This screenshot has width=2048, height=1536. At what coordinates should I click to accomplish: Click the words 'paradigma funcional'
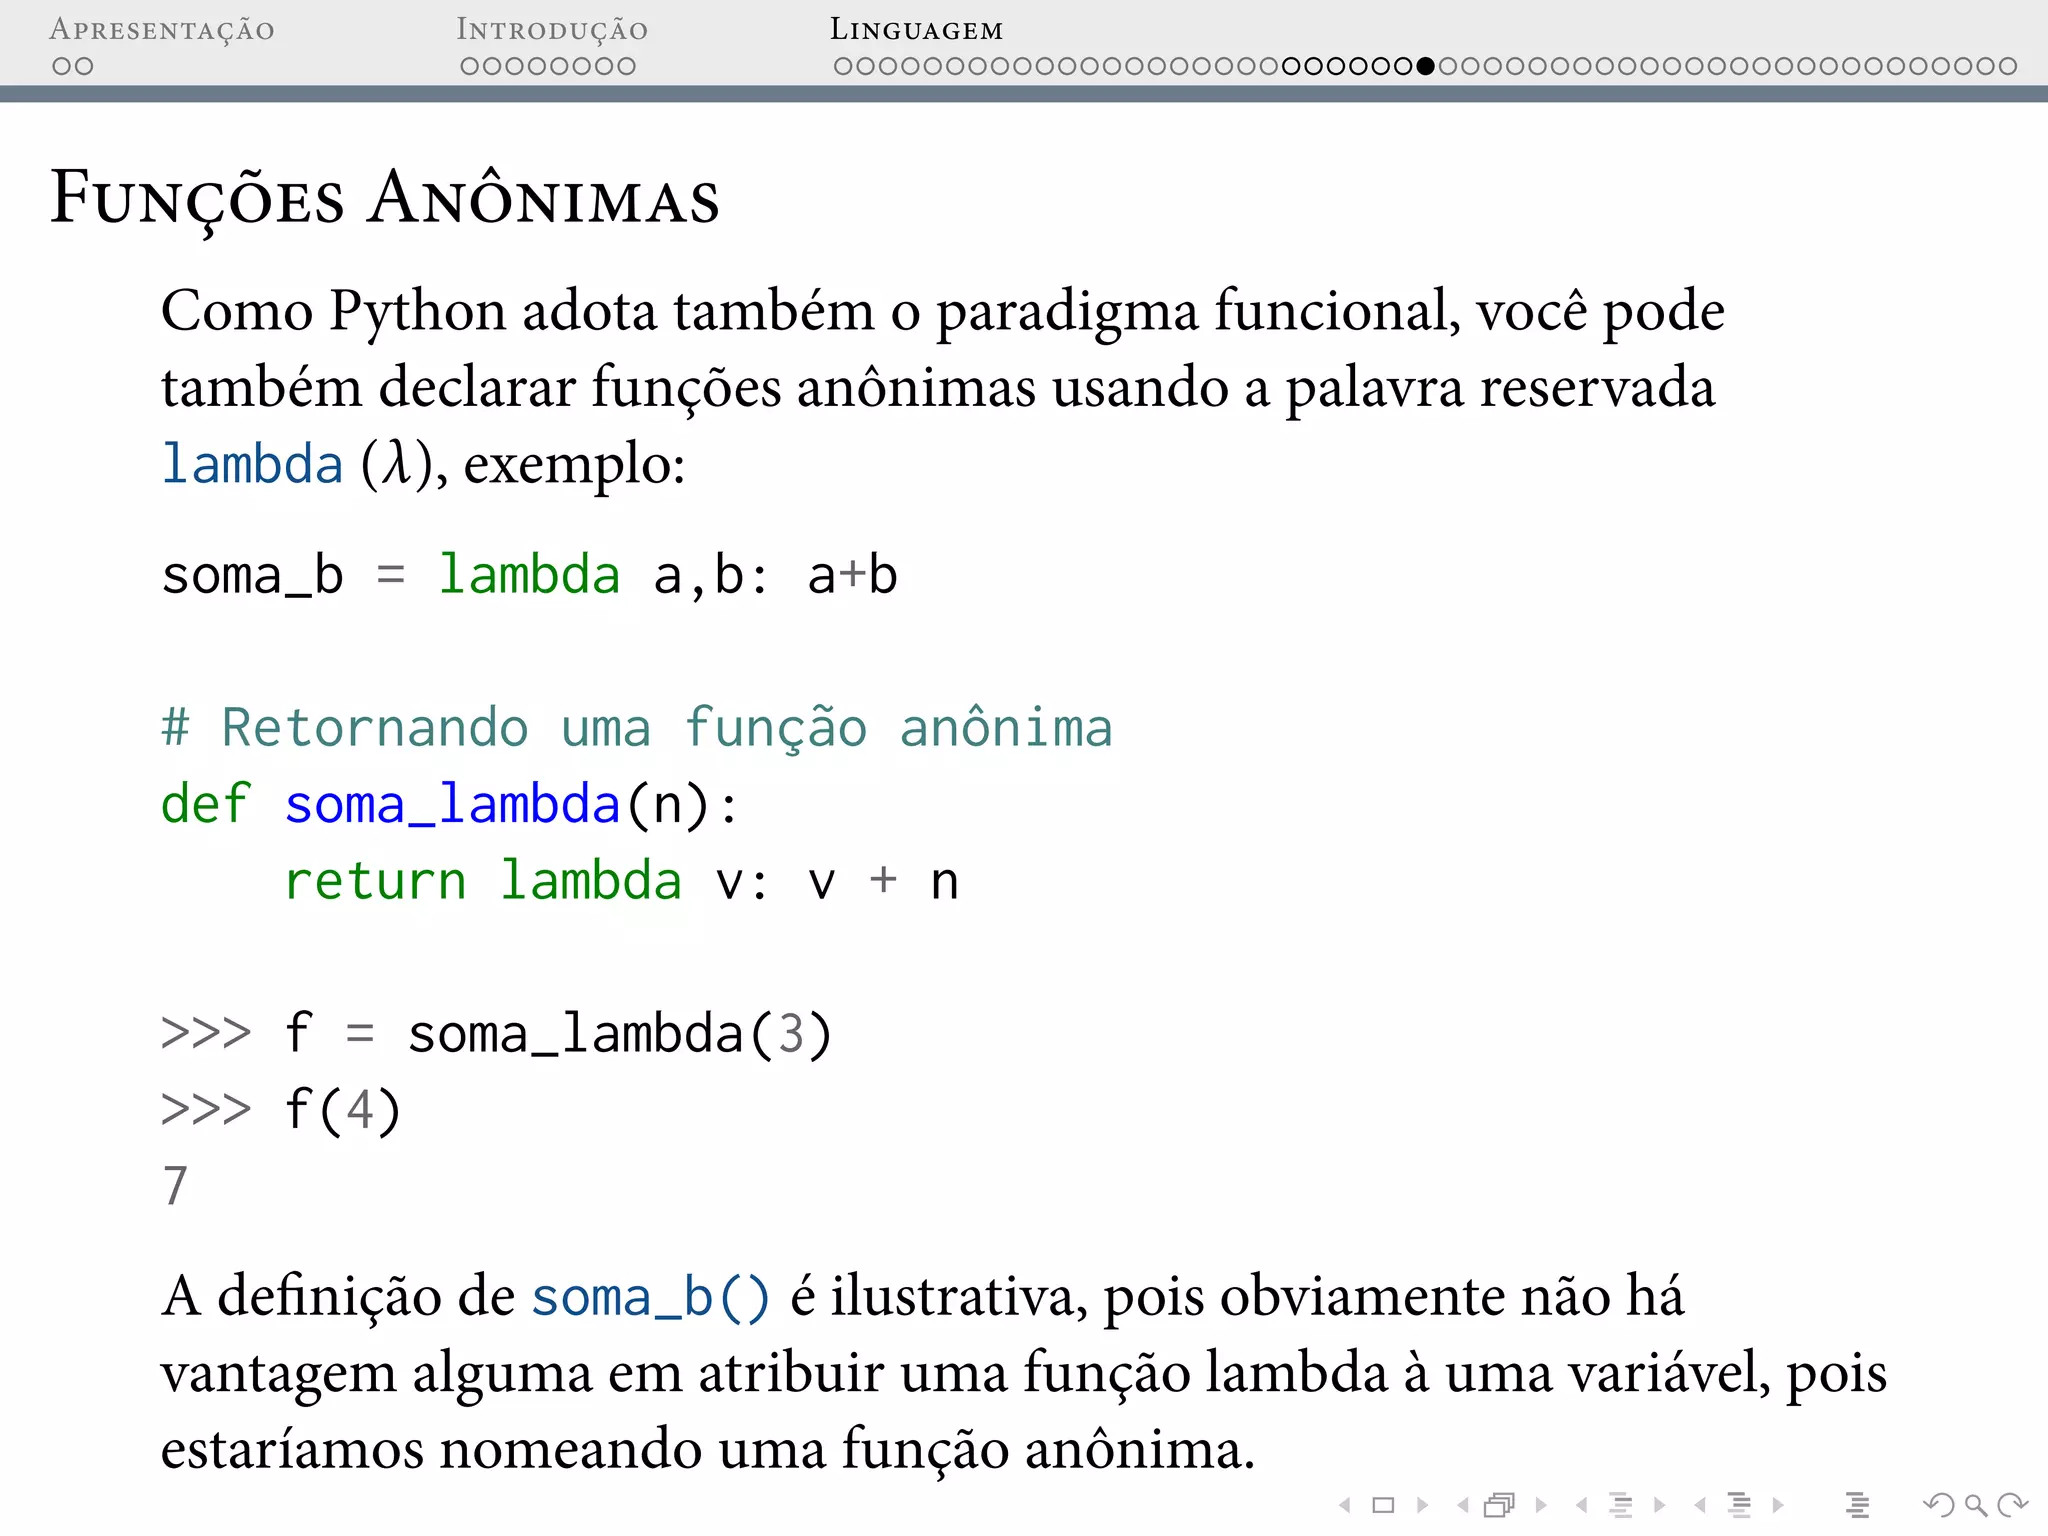pyautogui.click(x=1192, y=311)
